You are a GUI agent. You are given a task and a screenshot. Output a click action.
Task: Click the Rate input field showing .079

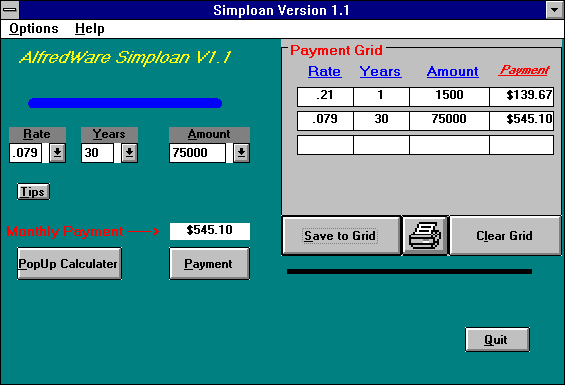[26, 153]
